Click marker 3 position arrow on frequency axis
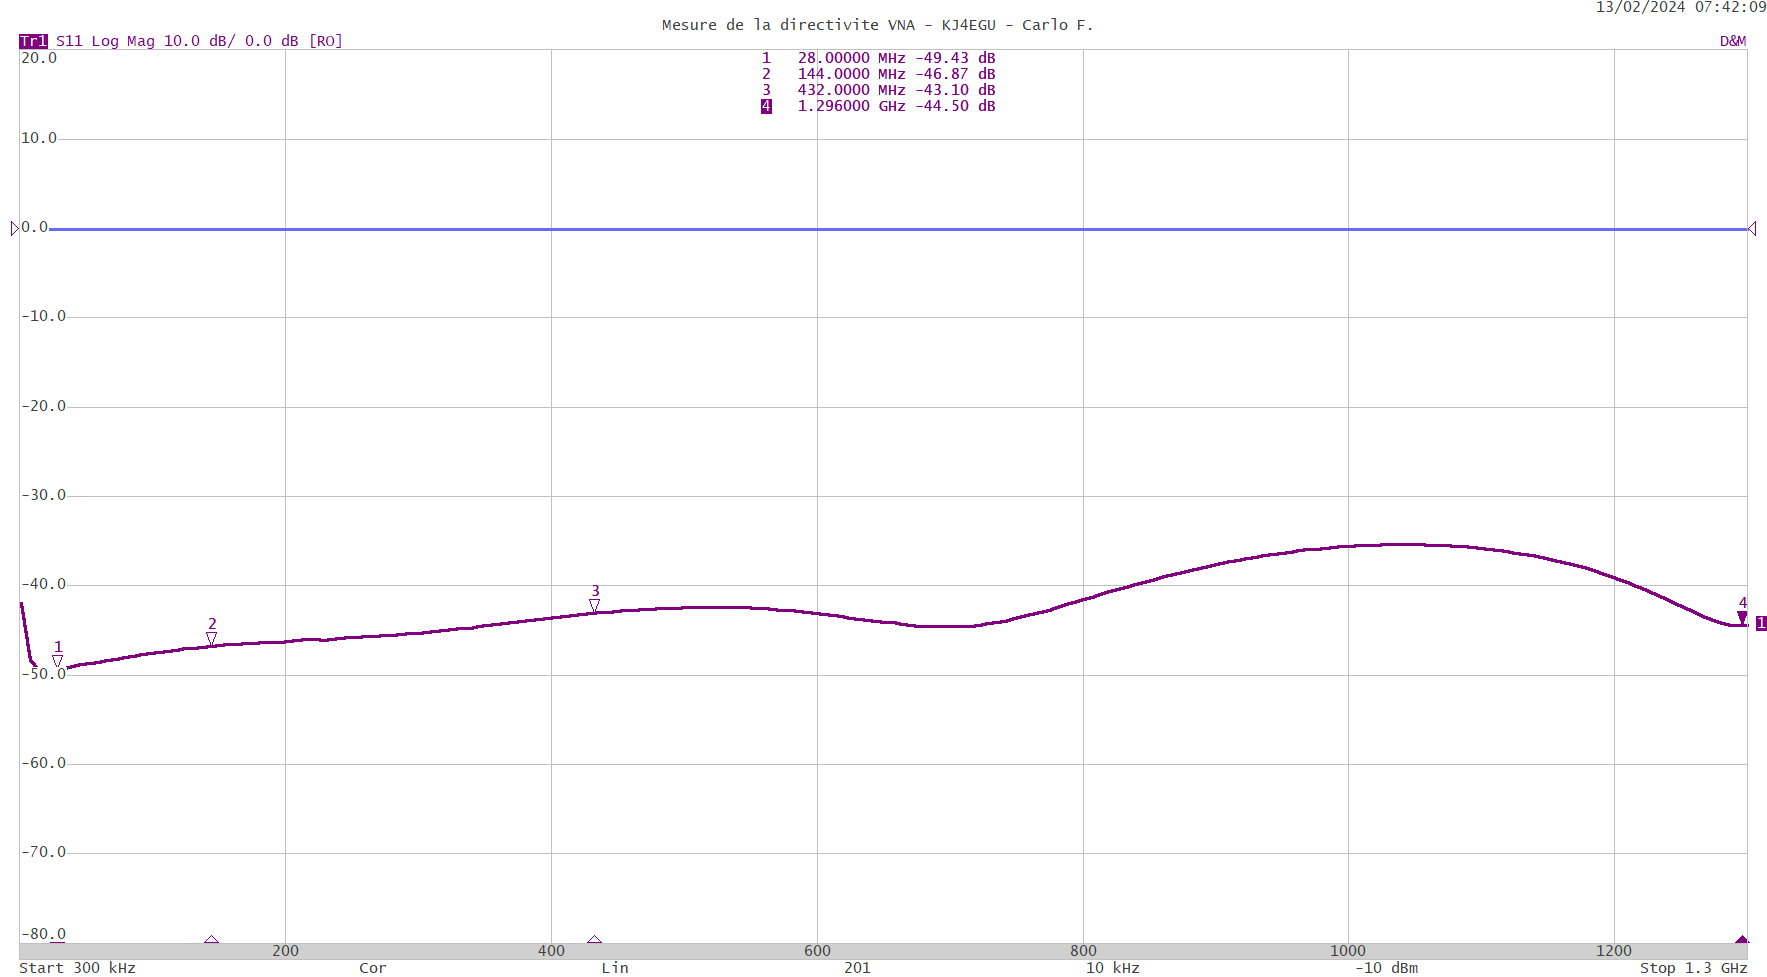Image resolution: width=1767 pixels, height=977 pixels. click(x=594, y=940)
